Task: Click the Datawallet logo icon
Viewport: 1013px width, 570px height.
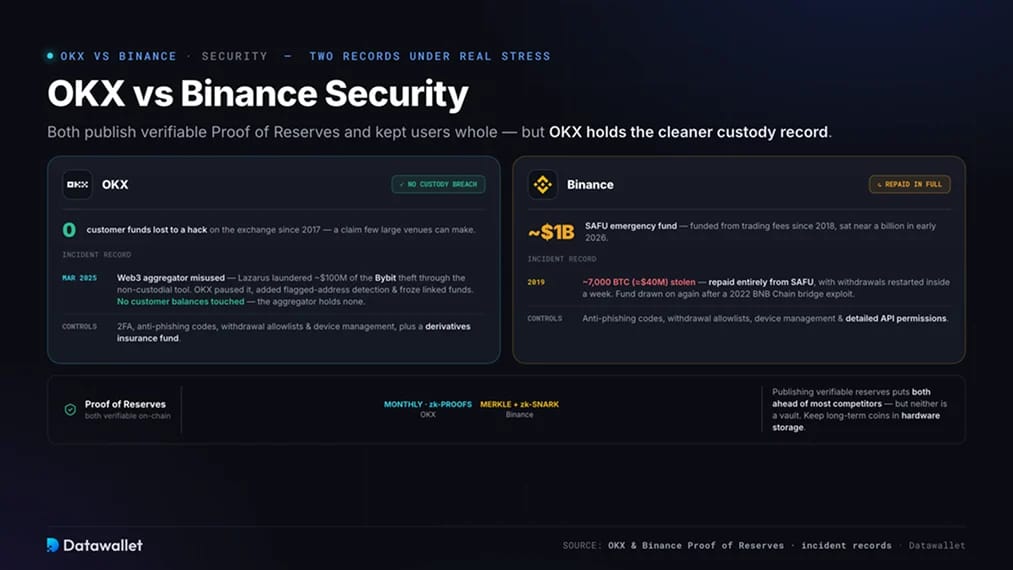Action: click(x=53, y=545)
